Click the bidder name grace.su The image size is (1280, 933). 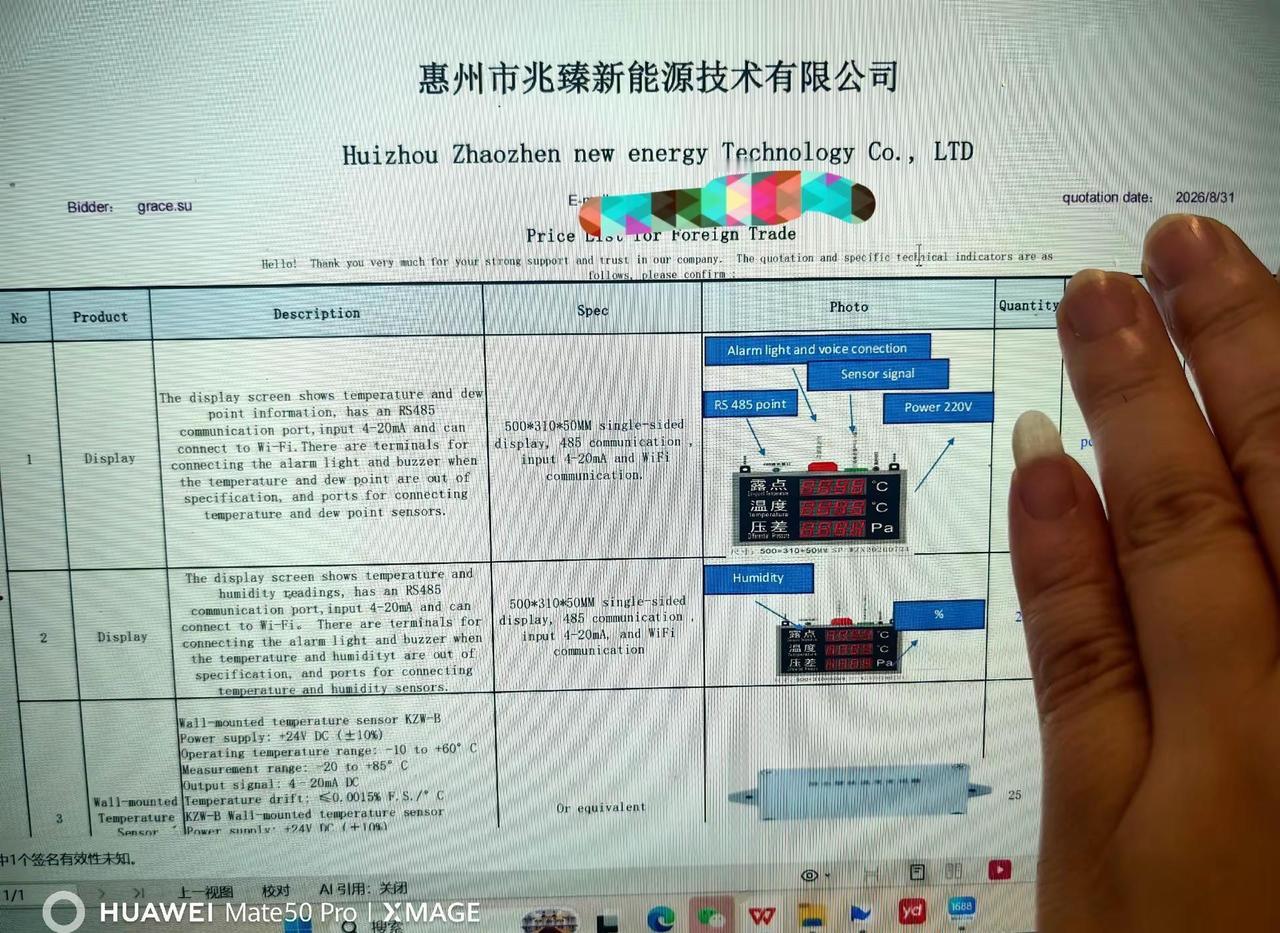pos(164,207)
